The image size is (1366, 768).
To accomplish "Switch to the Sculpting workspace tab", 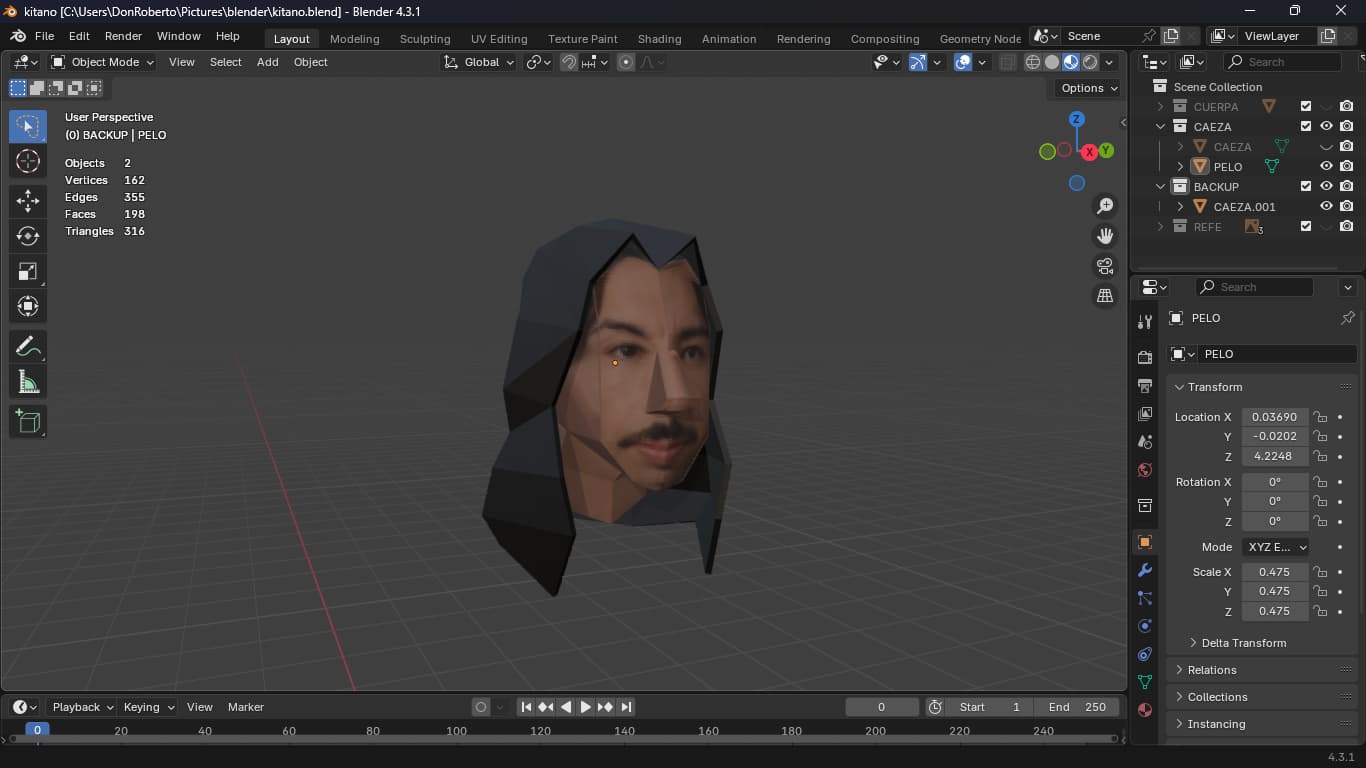I will click(x=425, y=39).
